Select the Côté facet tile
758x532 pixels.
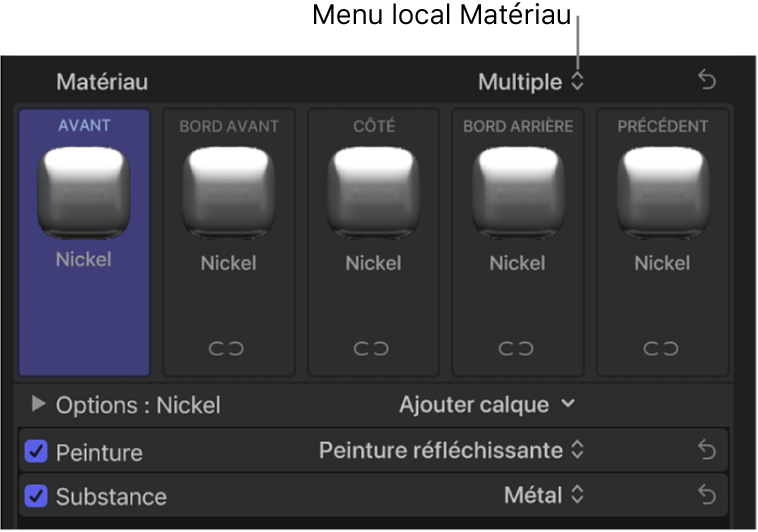click(373, 240)
